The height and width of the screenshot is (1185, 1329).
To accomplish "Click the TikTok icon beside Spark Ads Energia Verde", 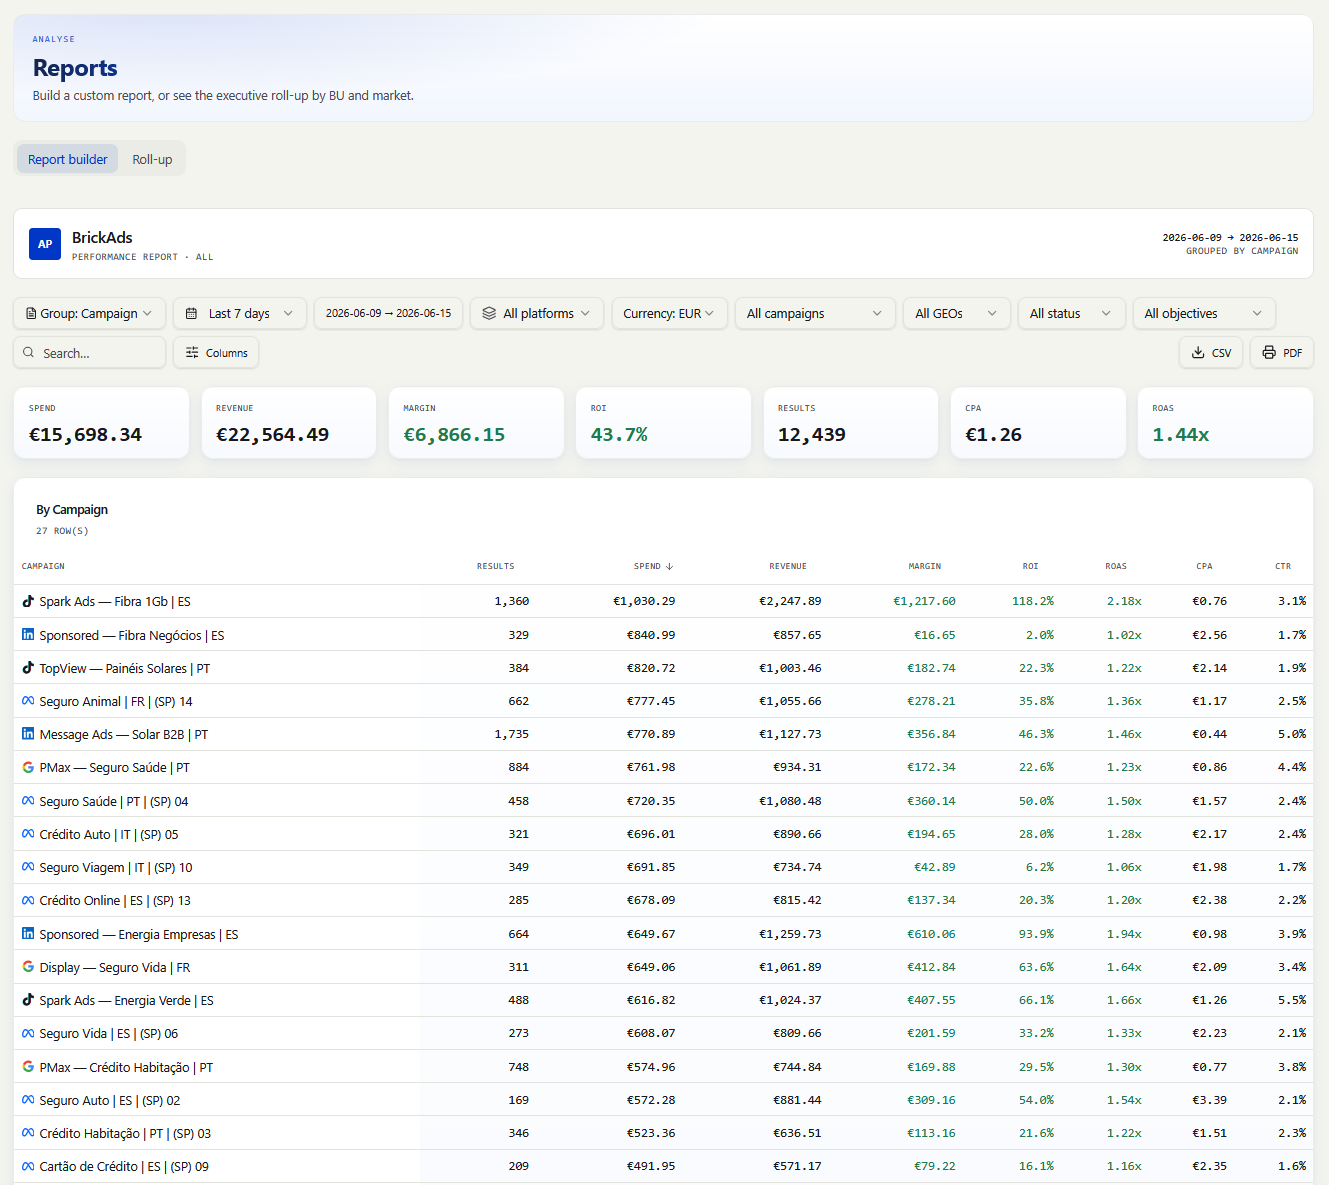I will point(28,1000).
